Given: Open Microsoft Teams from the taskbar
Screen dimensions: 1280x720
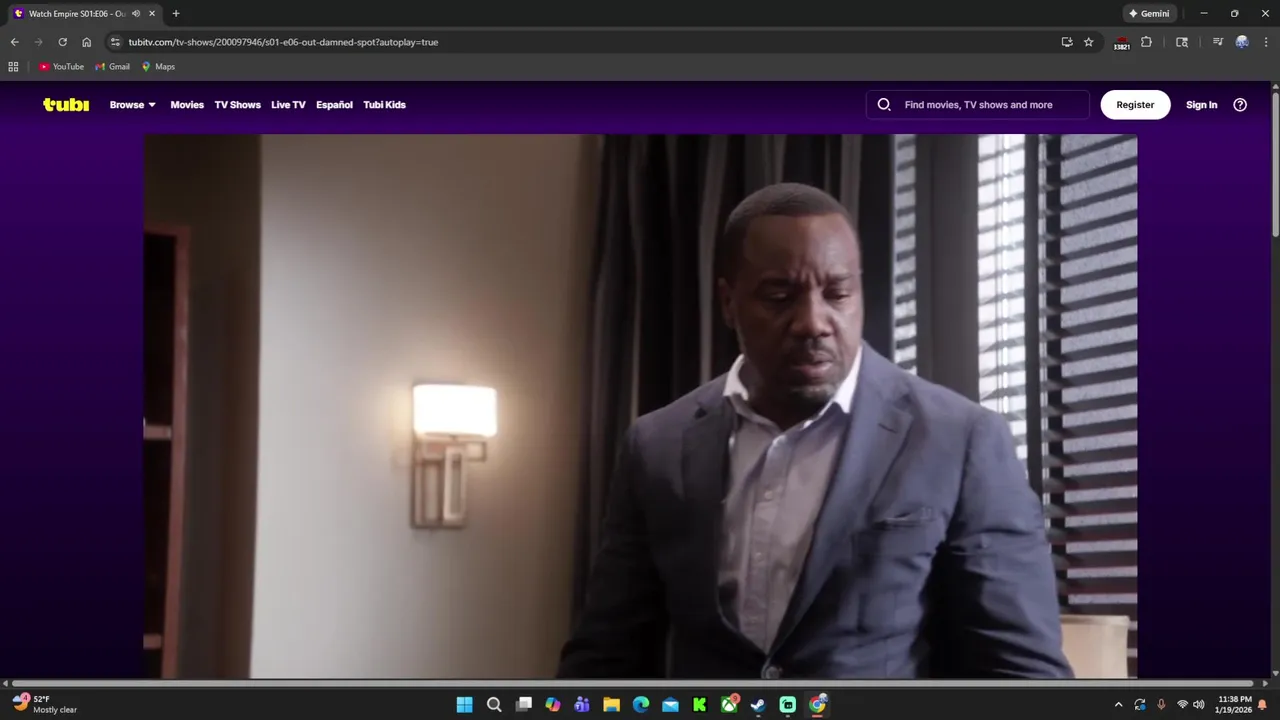Looking at the screenshot, I should tap(582, 705).
